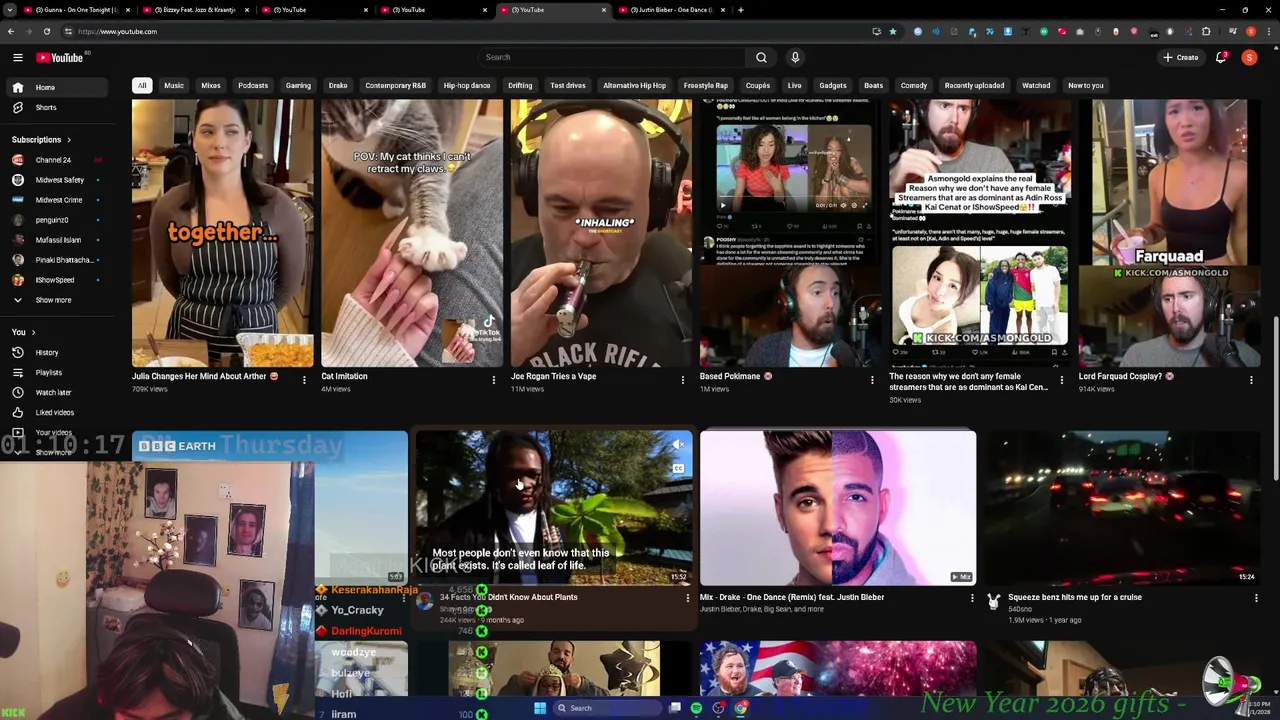
Task: Click the YouTube search input field
Action: tap(610, 57)
